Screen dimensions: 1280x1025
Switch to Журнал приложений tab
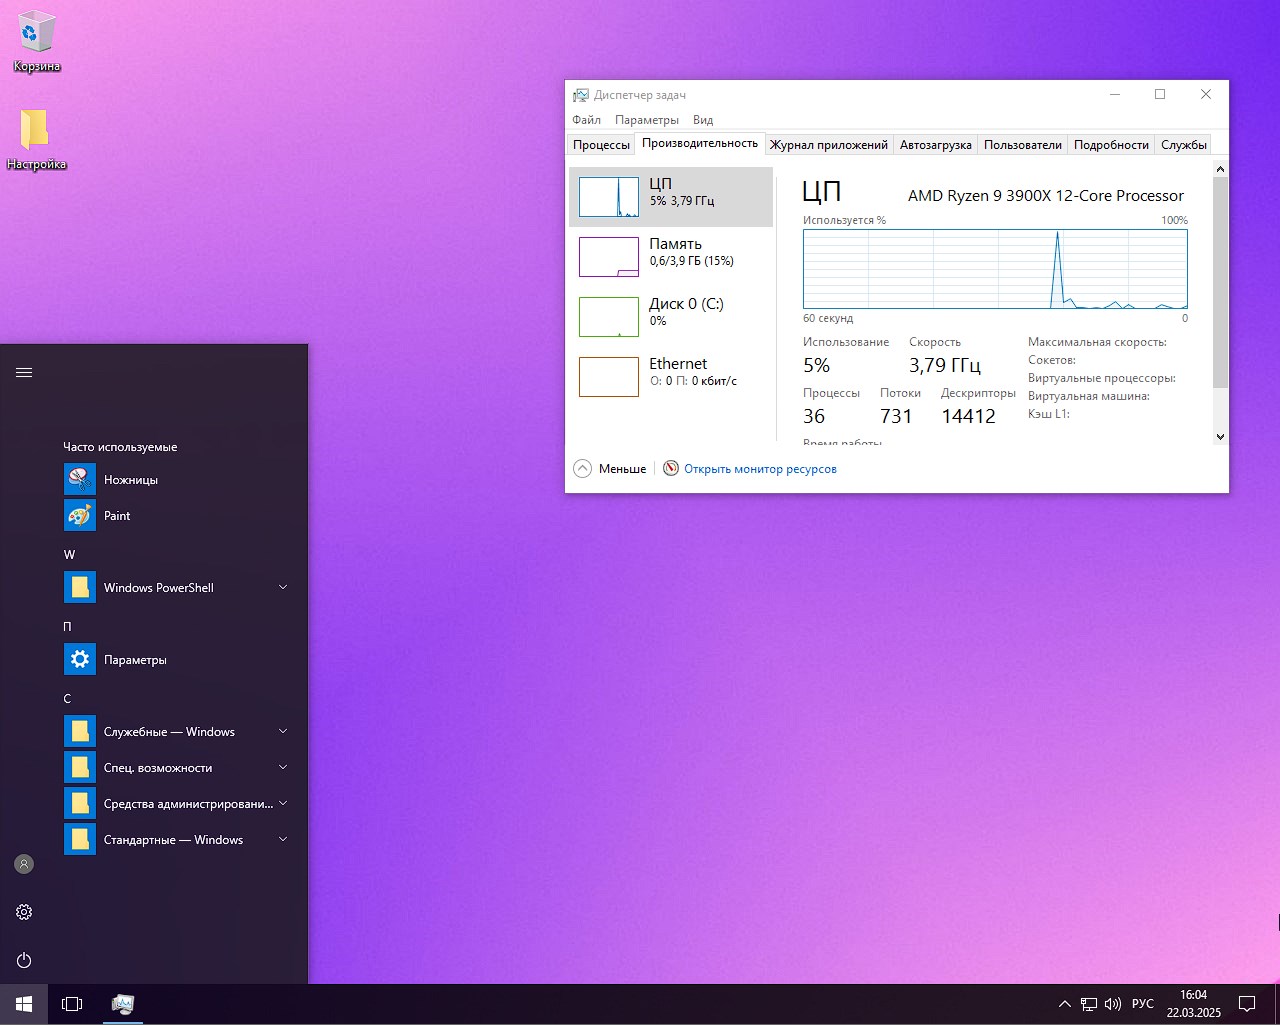tap(829, 145)
